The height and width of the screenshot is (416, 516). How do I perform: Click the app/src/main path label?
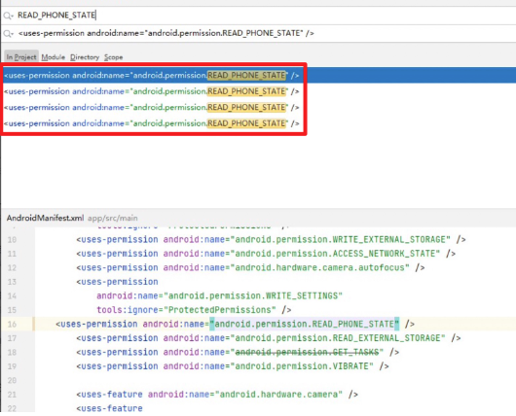pos(112,218)
